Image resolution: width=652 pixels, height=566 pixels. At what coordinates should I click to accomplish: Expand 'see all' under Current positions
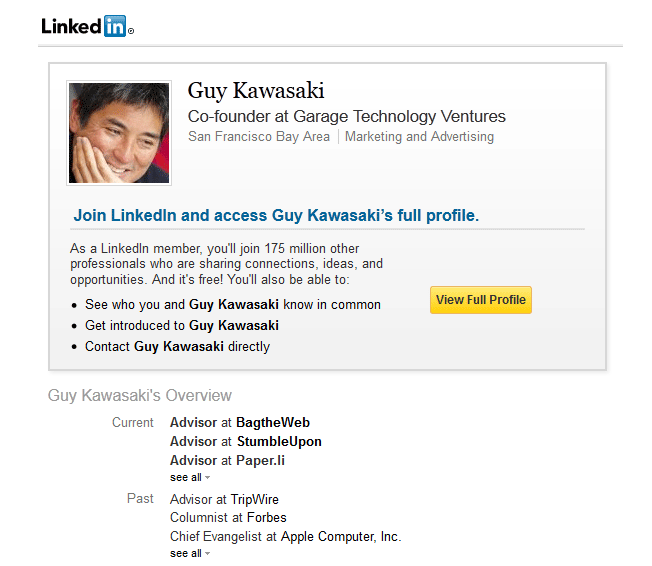click(x=186, y=477)
